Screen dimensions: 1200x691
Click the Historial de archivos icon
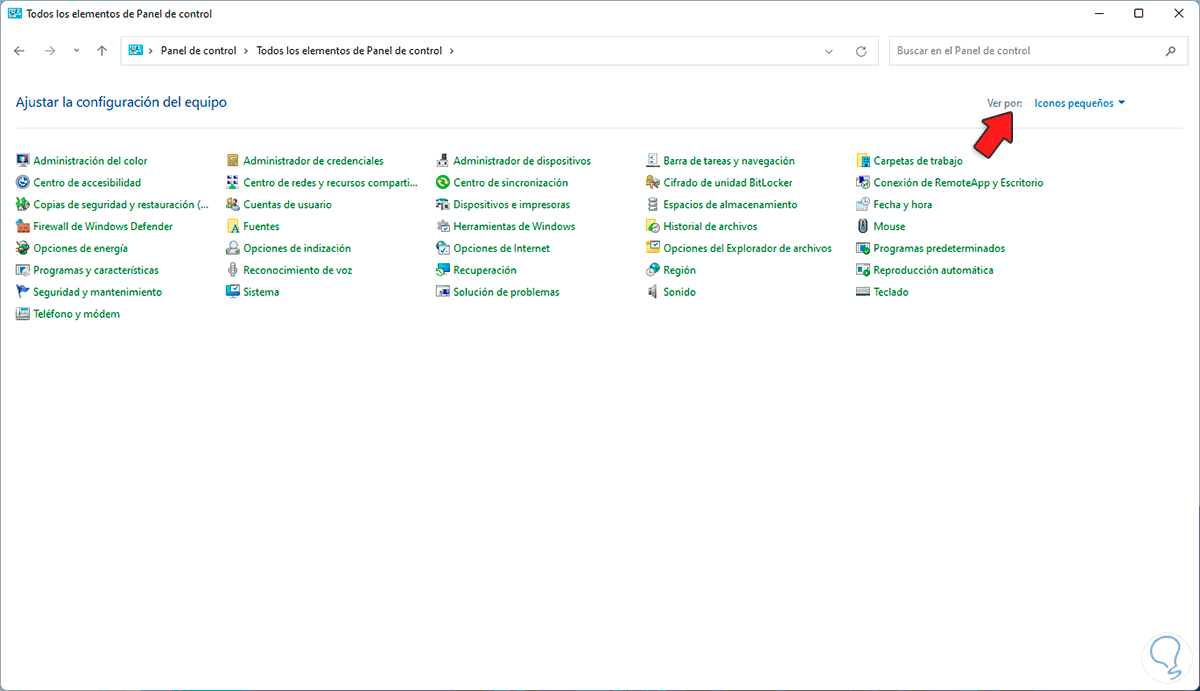[653, 226]
